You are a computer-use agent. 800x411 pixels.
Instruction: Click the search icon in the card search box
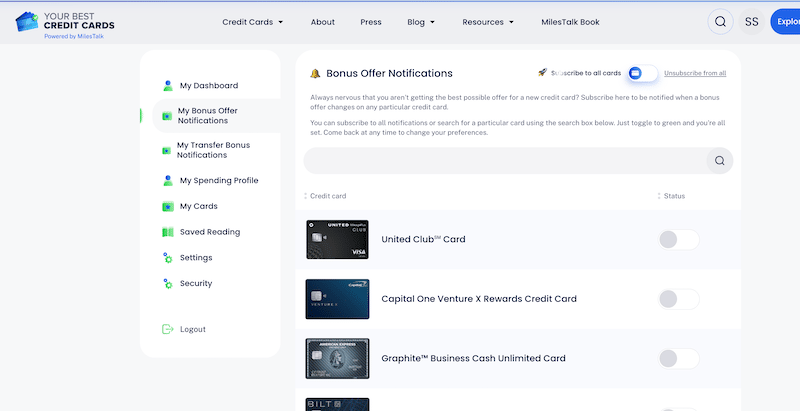pyautogui.click(x=719, y=161)
